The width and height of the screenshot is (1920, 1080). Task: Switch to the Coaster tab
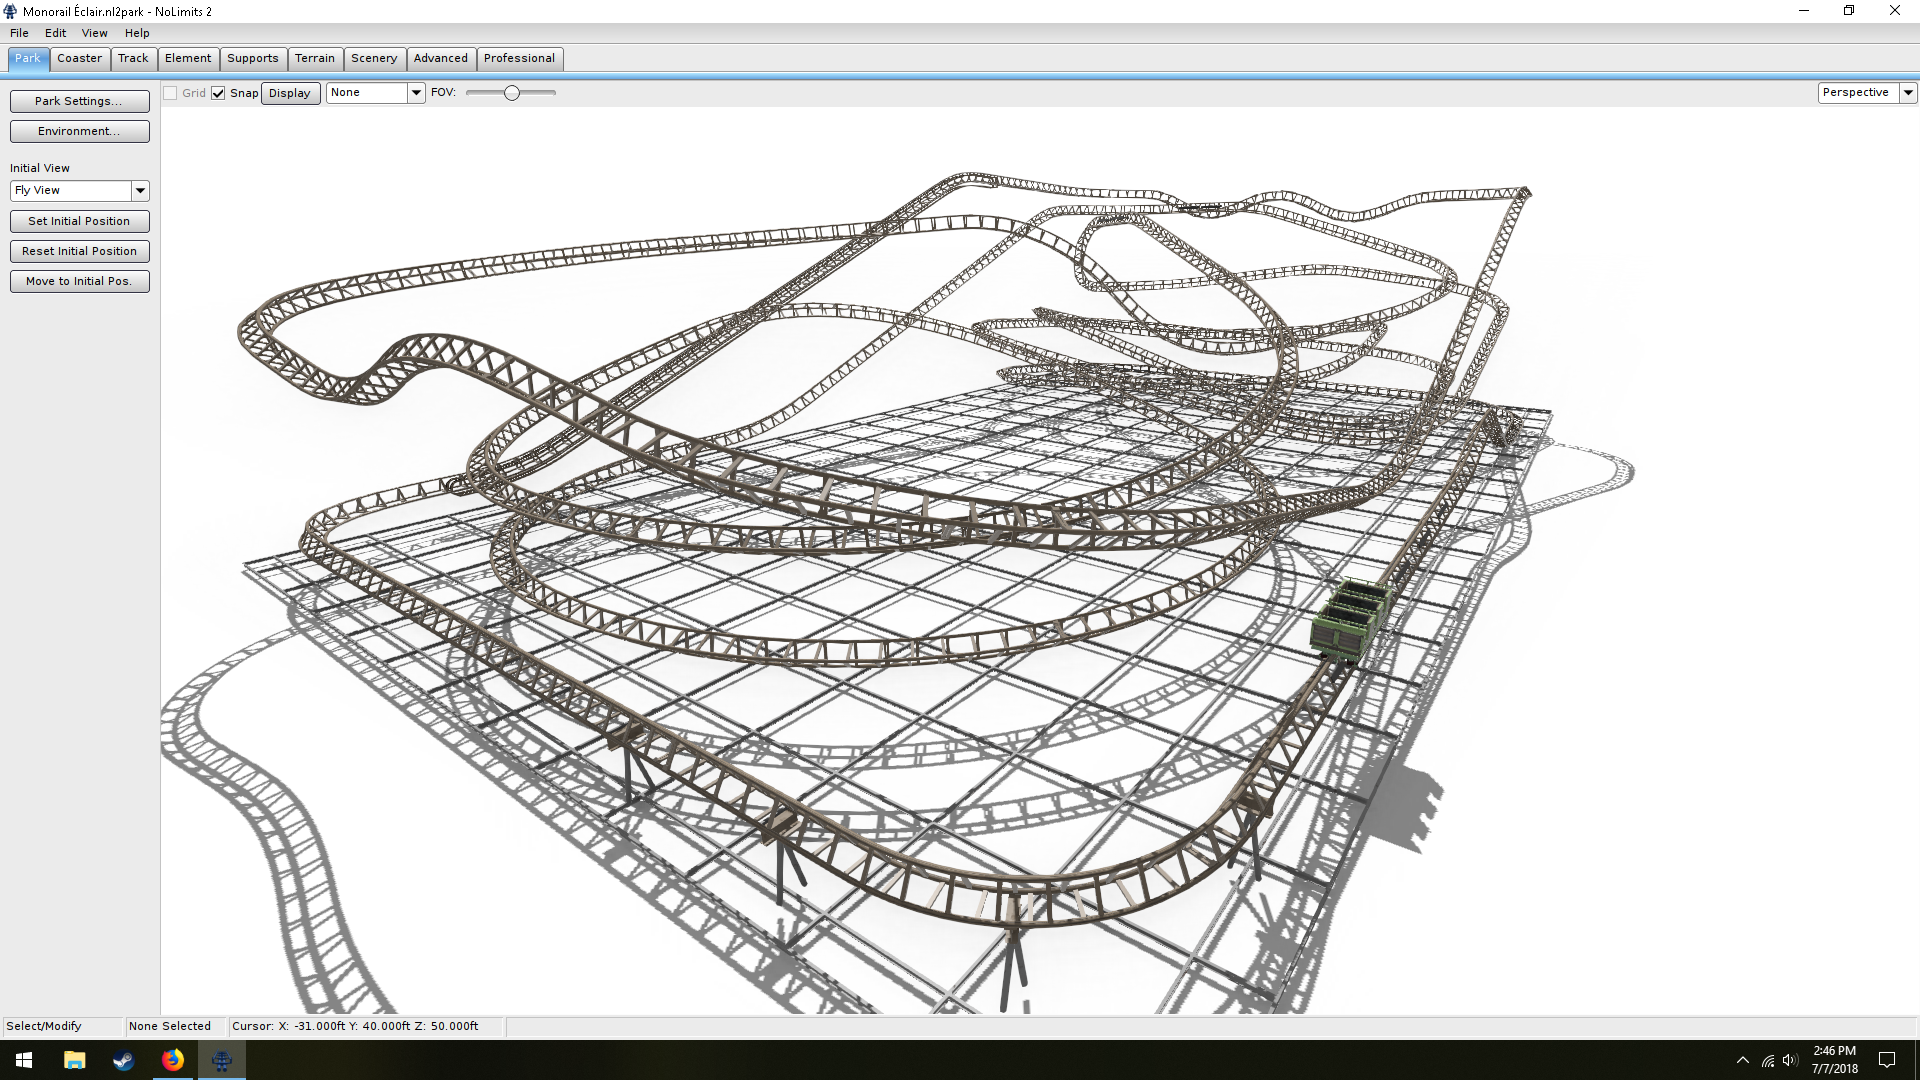click(79, 58)
